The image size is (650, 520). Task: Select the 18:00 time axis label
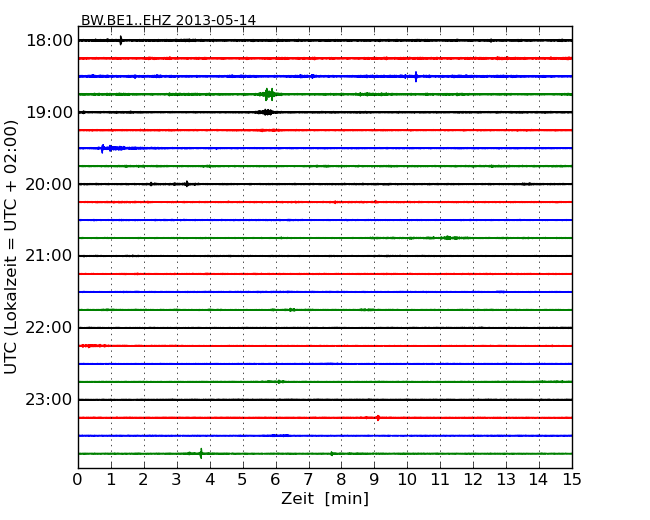[50, 41]
